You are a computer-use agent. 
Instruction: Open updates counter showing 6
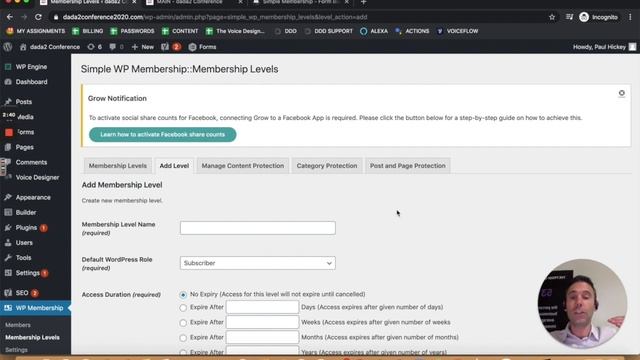(95, 47)
